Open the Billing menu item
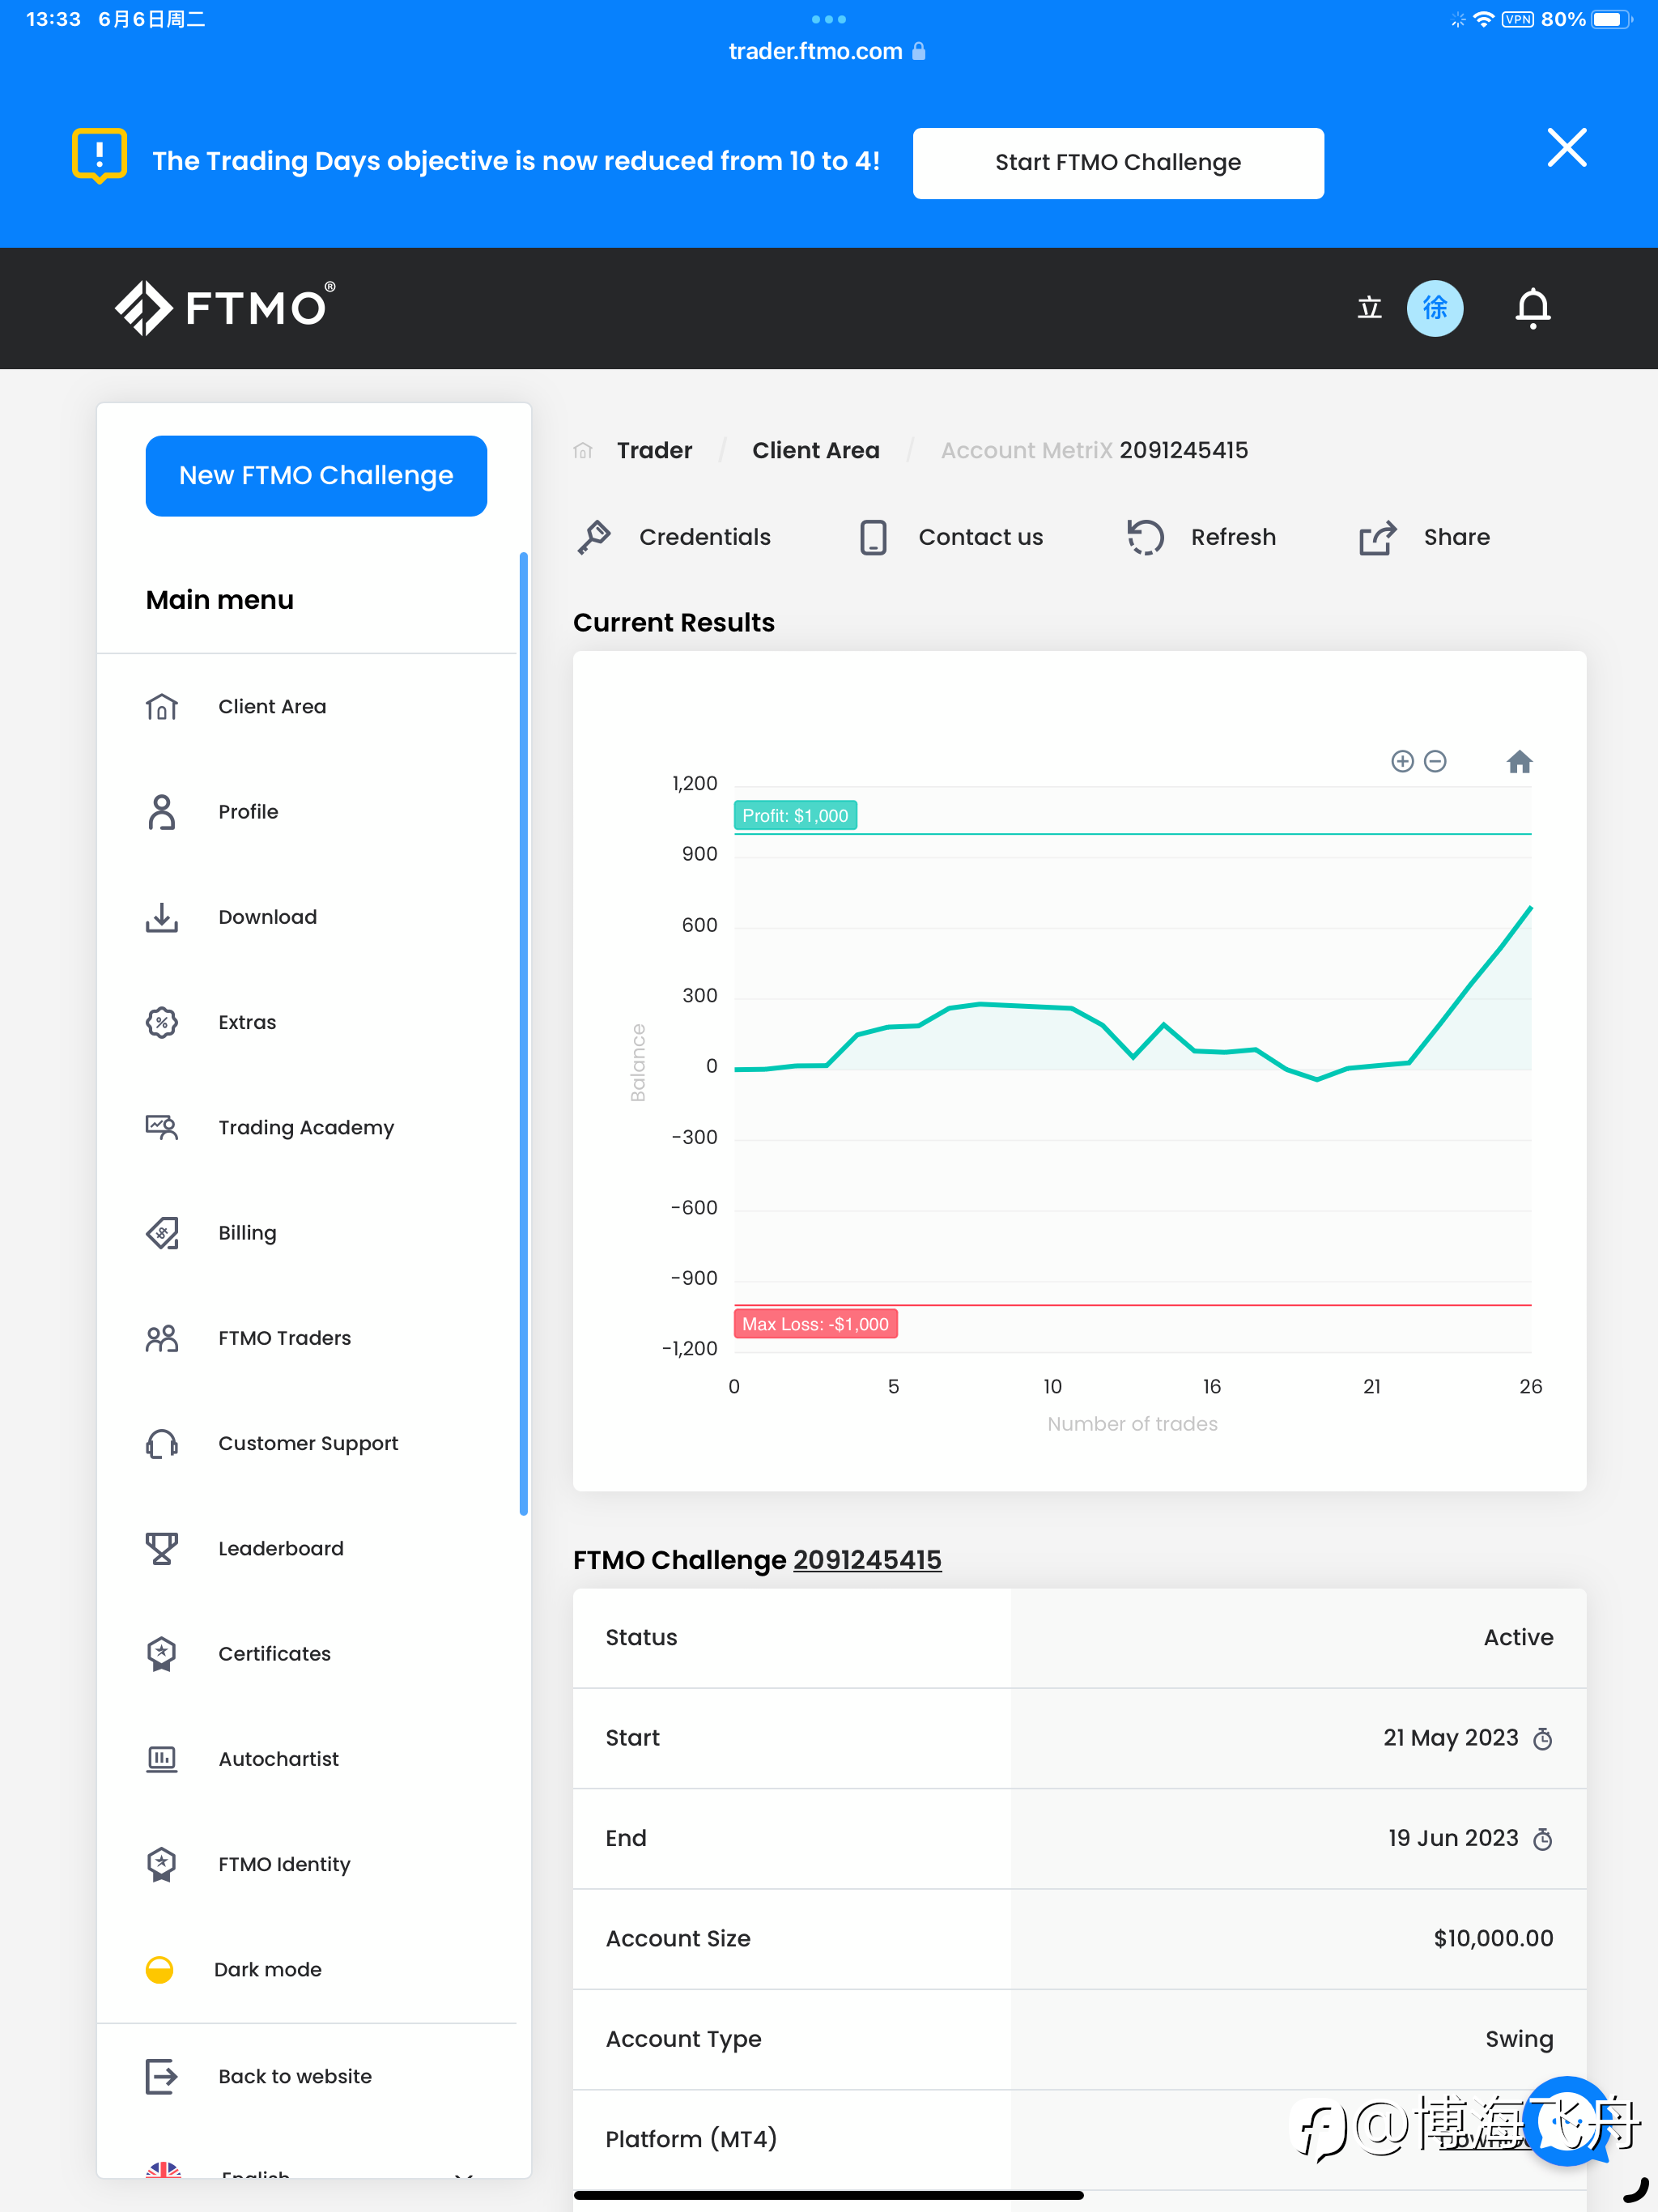 [247, 1233]
